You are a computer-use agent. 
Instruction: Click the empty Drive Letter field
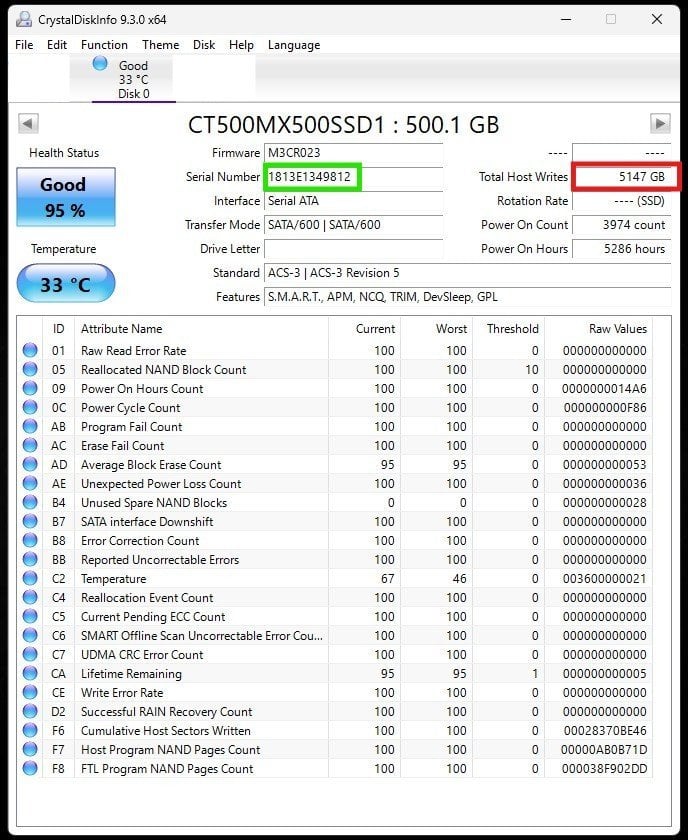[354, 249]
